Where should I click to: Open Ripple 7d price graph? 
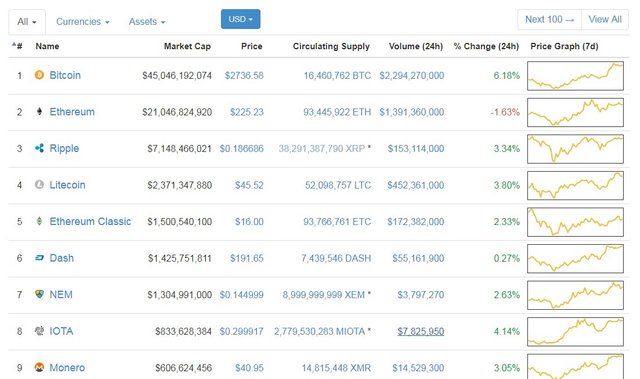[575, 148]
